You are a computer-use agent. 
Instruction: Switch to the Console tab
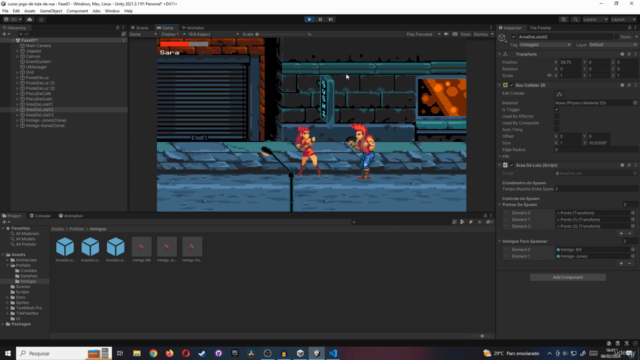tap(40, 216)
